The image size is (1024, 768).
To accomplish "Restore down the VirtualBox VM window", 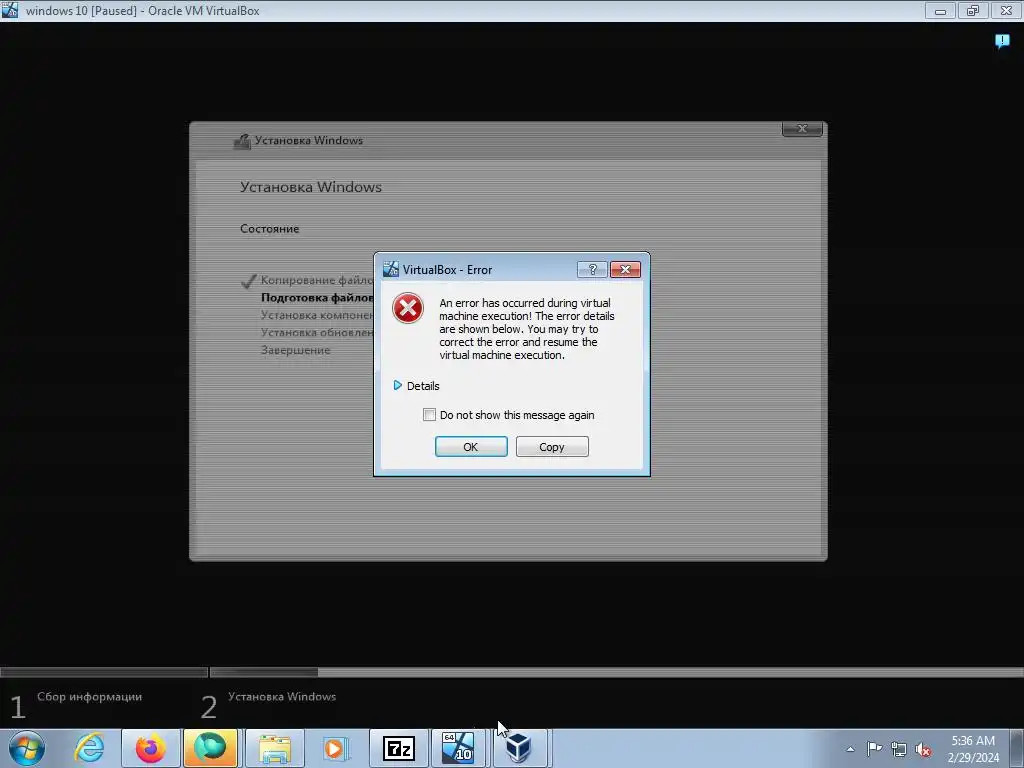I will point(973,10).
